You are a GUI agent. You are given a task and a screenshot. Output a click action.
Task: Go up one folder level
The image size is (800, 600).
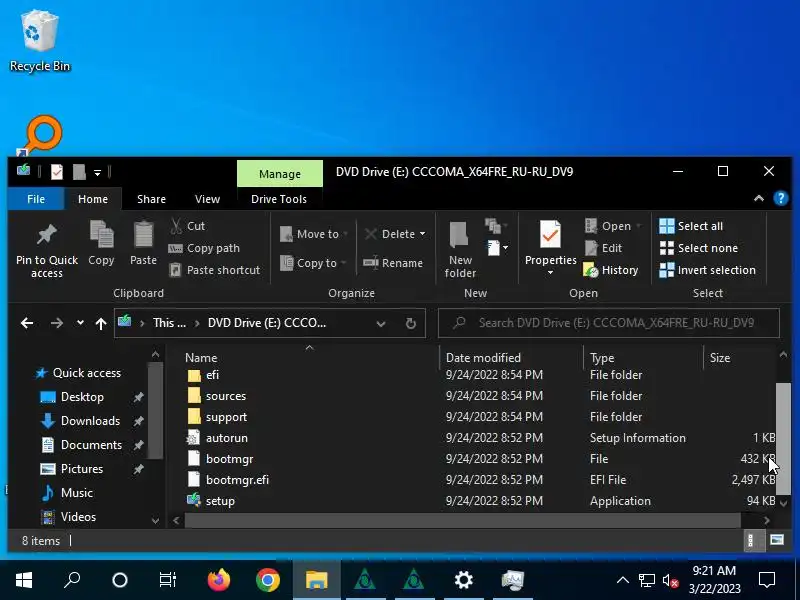[101, 323]
